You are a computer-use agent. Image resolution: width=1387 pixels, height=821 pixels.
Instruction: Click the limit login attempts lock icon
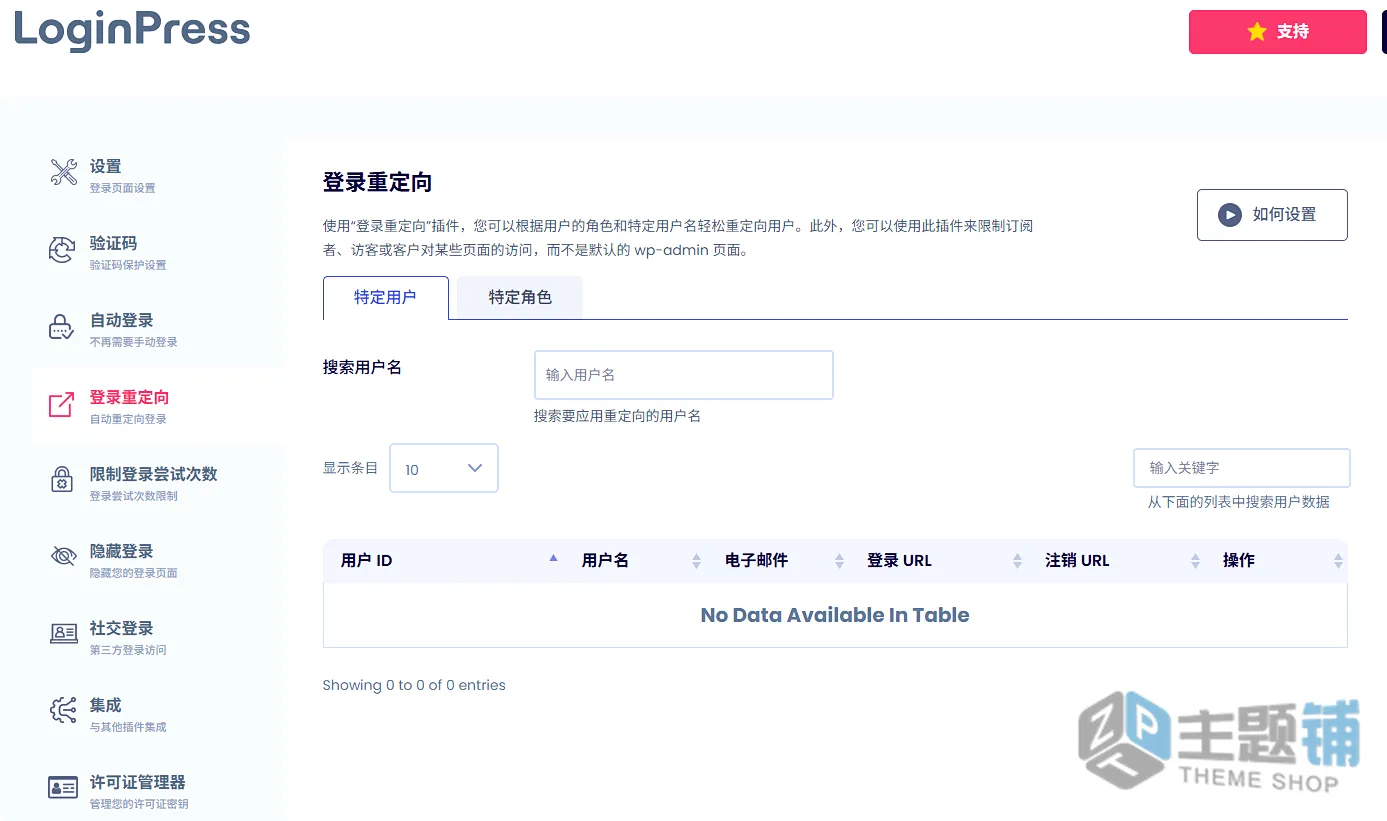tap(62, 480)
